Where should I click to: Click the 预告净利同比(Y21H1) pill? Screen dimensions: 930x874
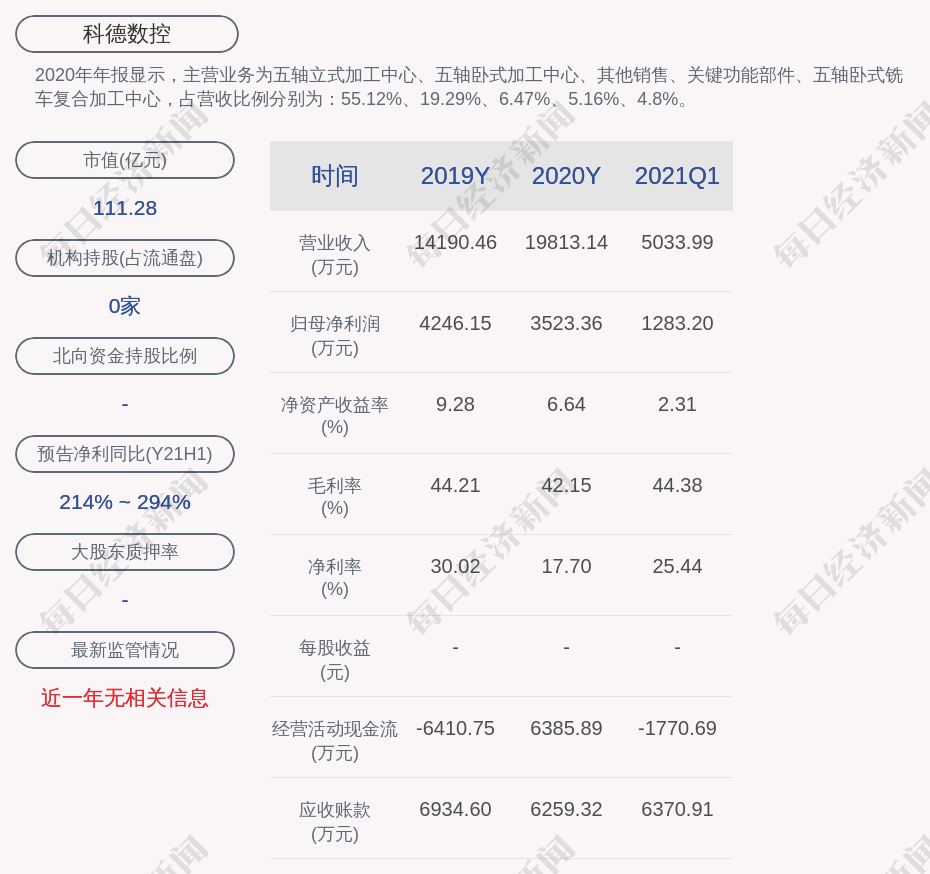125,454
